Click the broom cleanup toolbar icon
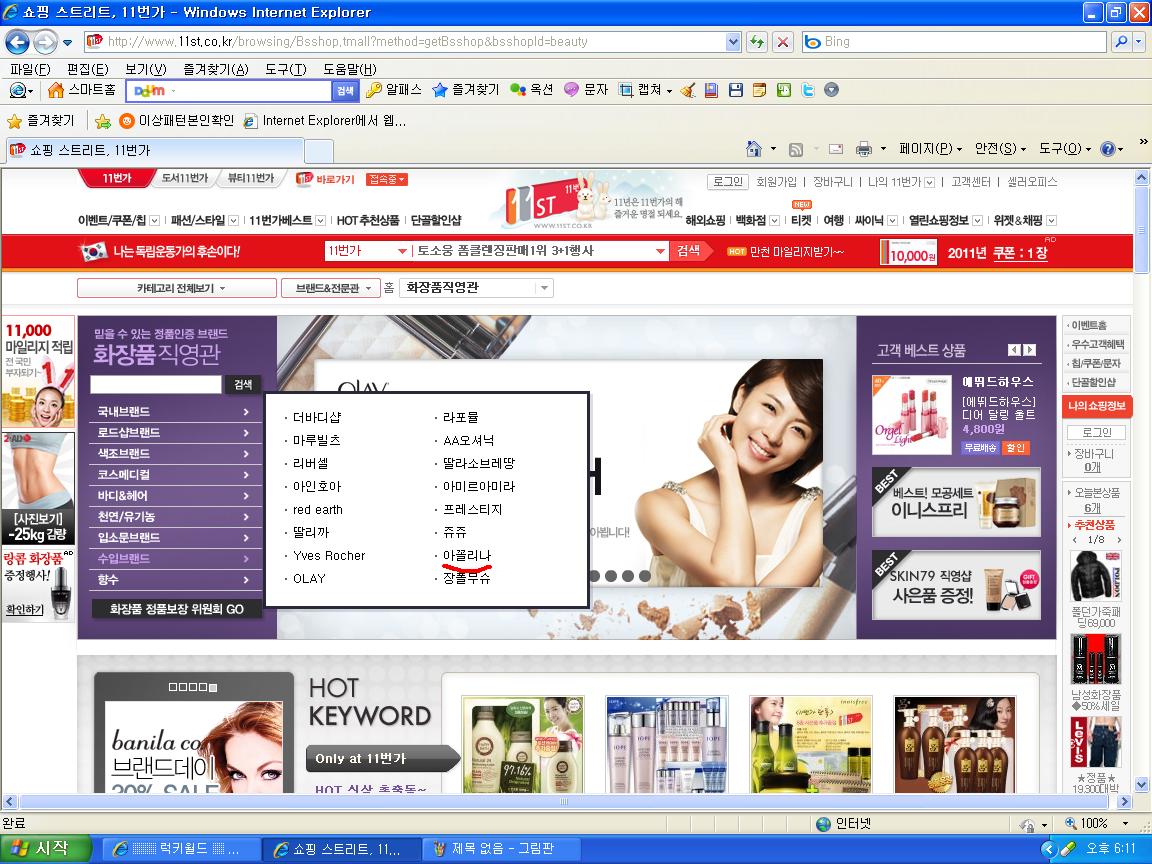The image size is (1152, 864). [x=688, y=90]
